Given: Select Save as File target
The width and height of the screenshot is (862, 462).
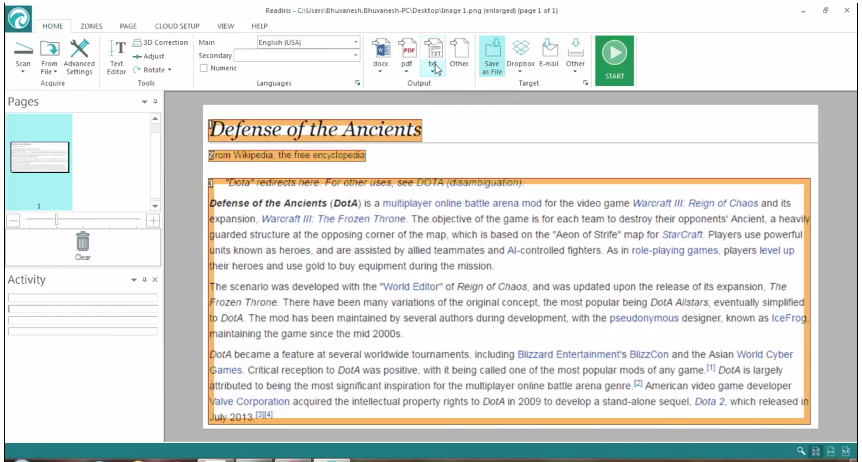Looking at the screenshot, I should (x=492, y=56).
